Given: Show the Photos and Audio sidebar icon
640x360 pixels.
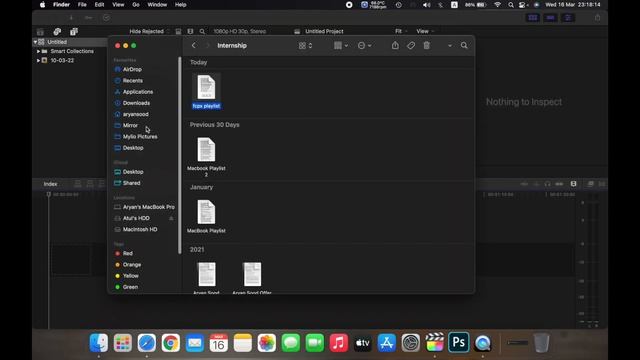Looking at the screenshot, I should pos(57,31).
